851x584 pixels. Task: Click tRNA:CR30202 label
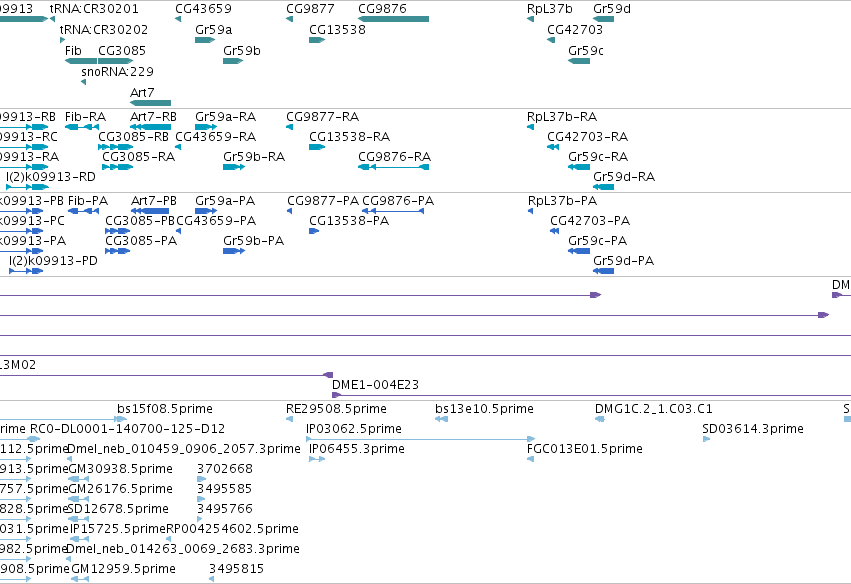coord(104,29)
